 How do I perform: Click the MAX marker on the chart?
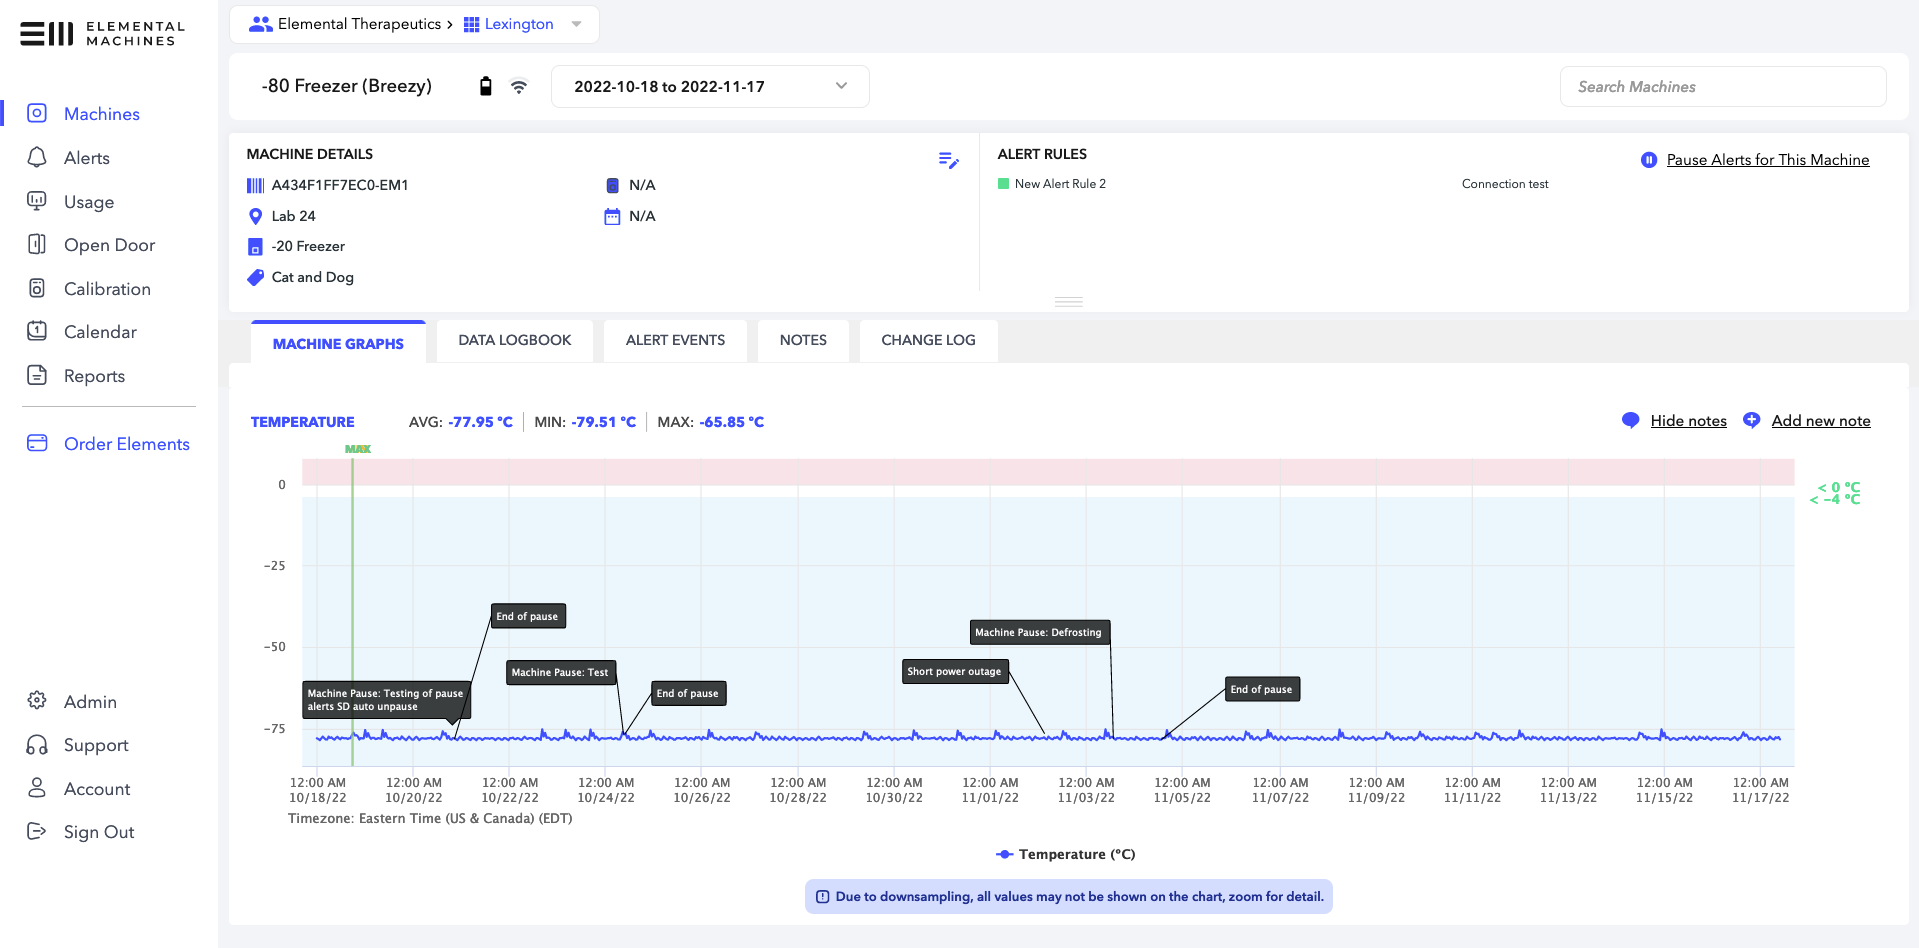coord(358,449)
